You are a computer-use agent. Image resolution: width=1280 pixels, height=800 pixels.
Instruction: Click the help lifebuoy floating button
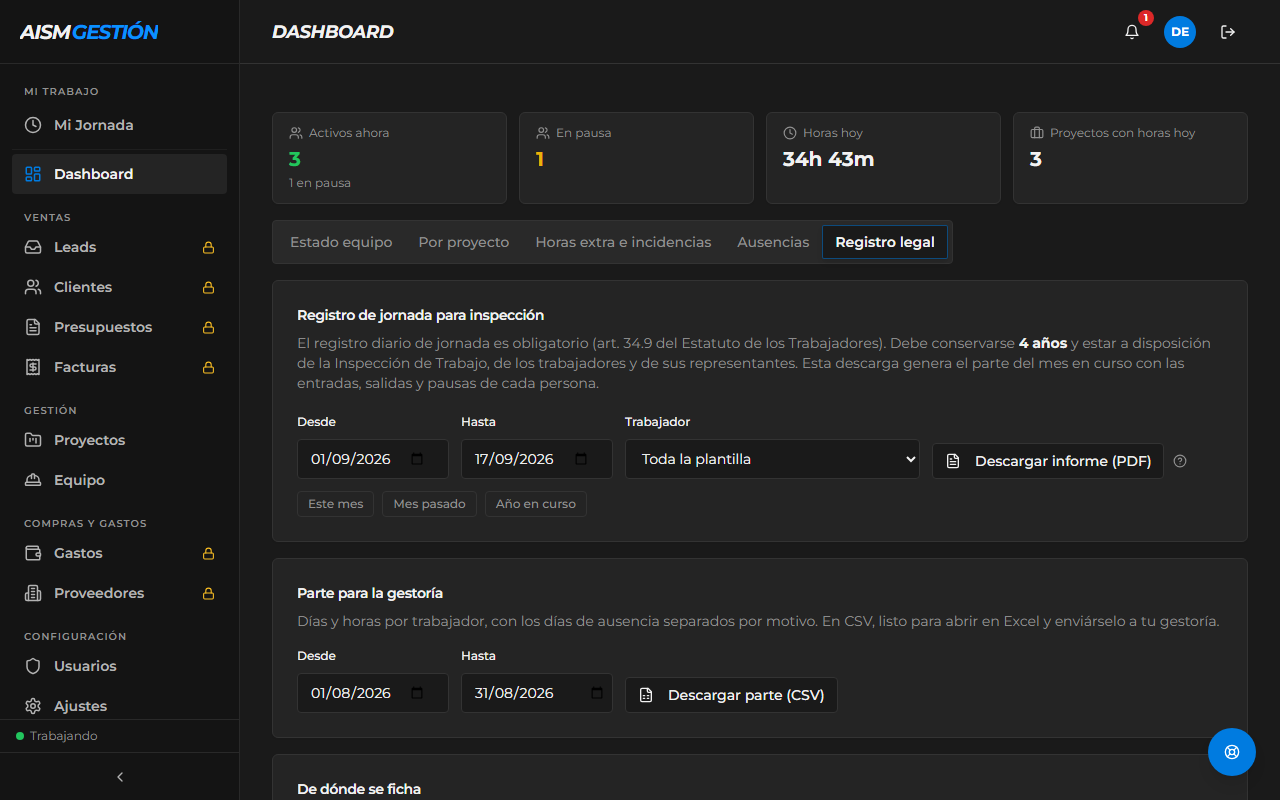pos(1232,752)
